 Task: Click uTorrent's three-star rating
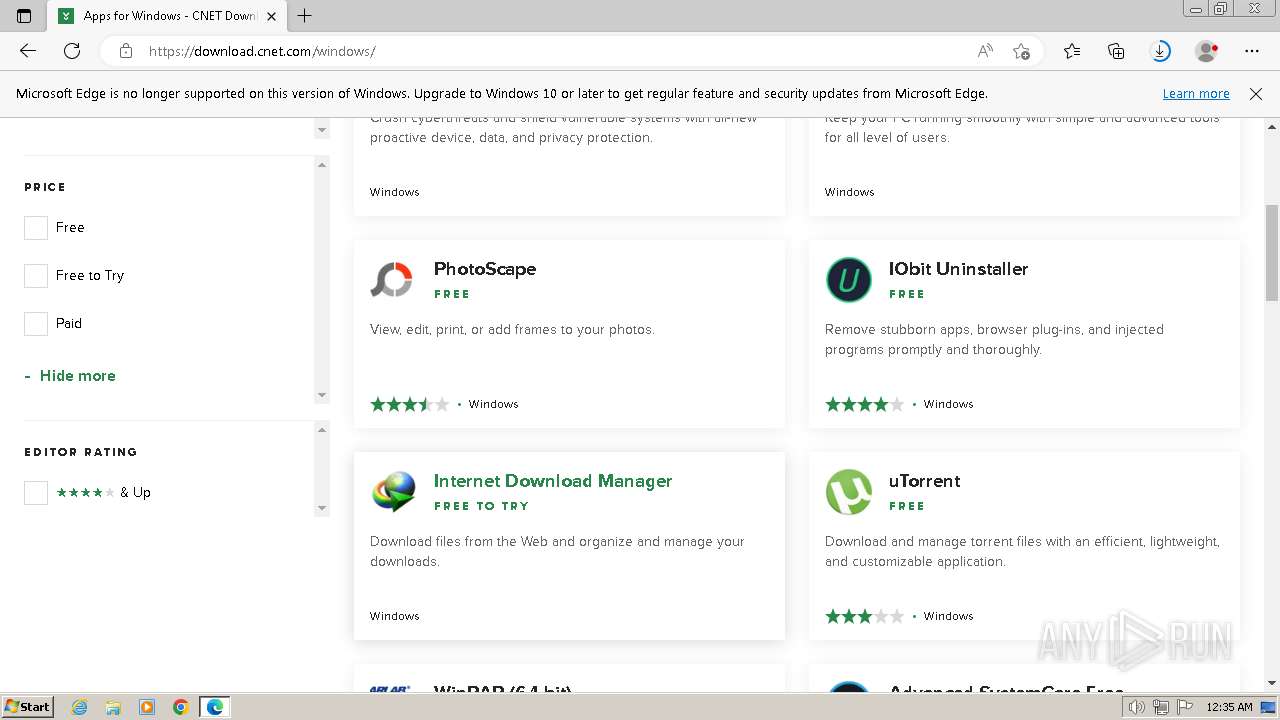point(865,616)
